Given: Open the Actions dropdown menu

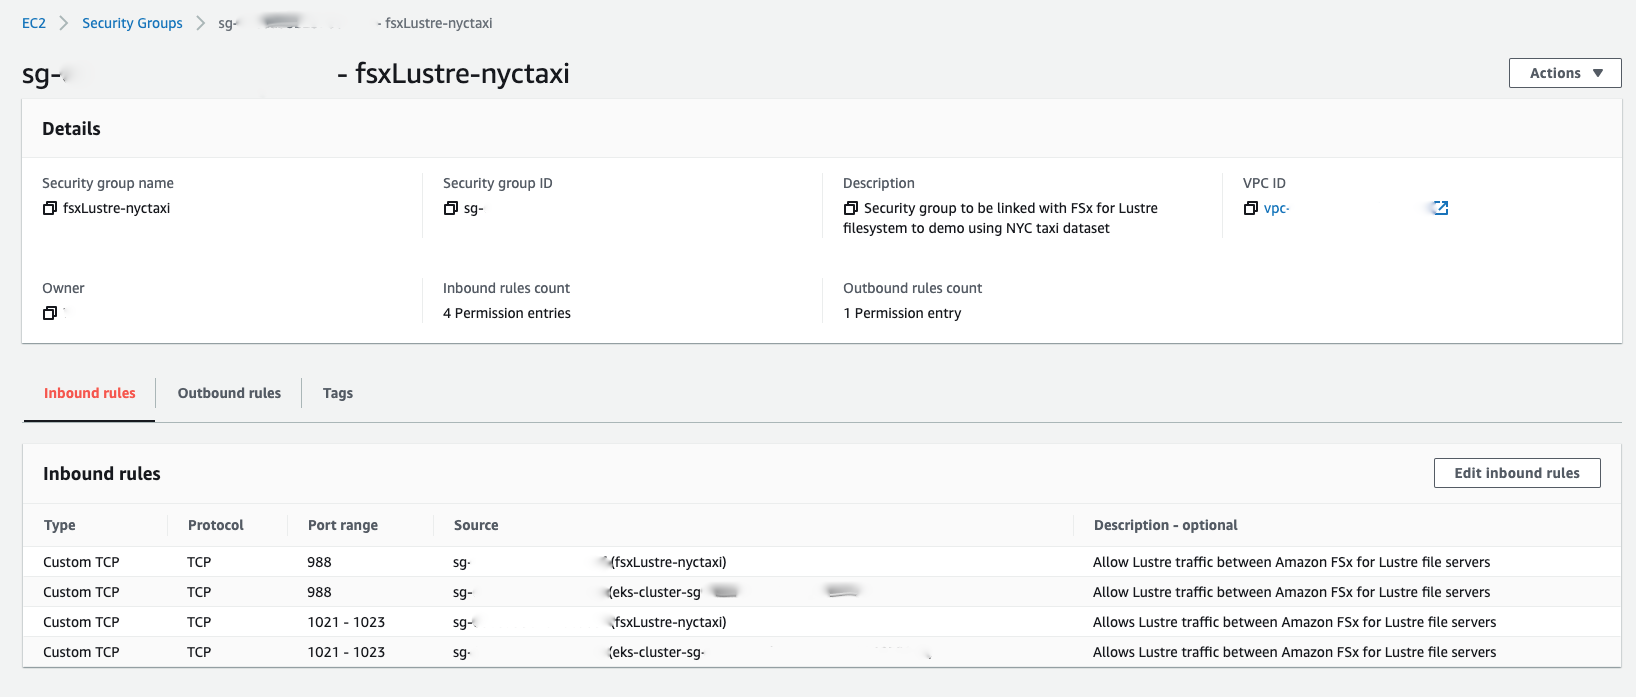Looking at the screenshot, I should click(1564, 73).
